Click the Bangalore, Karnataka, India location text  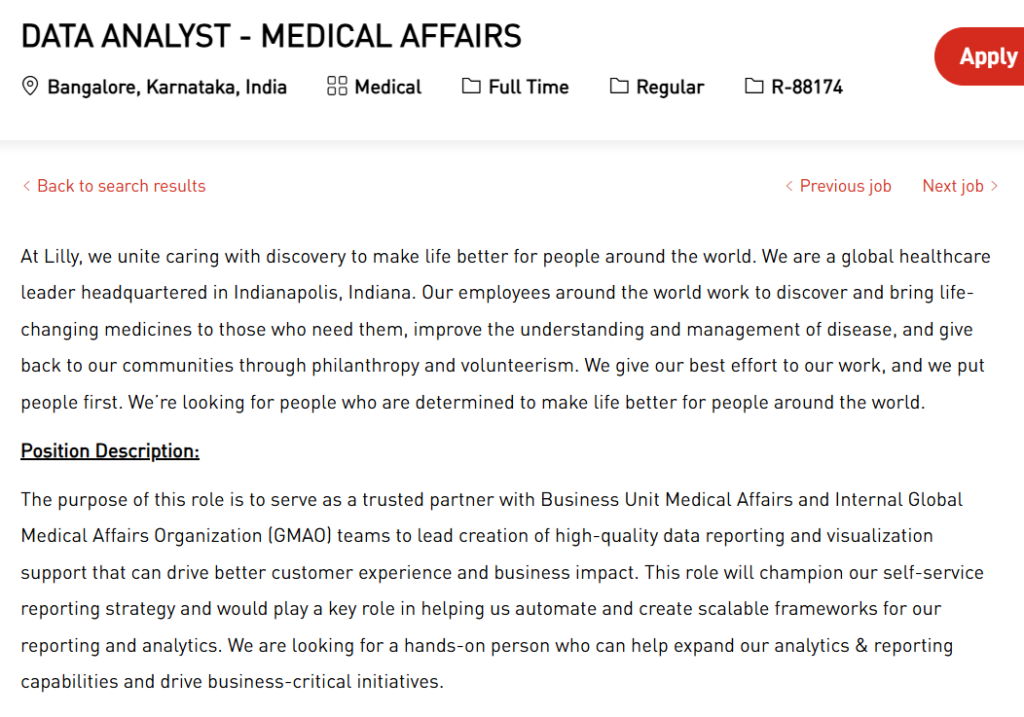click(167, 86)
